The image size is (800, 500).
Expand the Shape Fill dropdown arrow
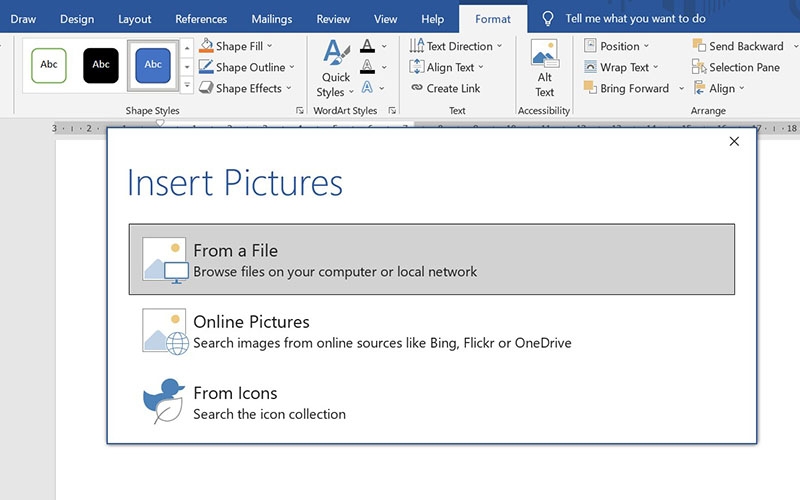tap(269, 46)
